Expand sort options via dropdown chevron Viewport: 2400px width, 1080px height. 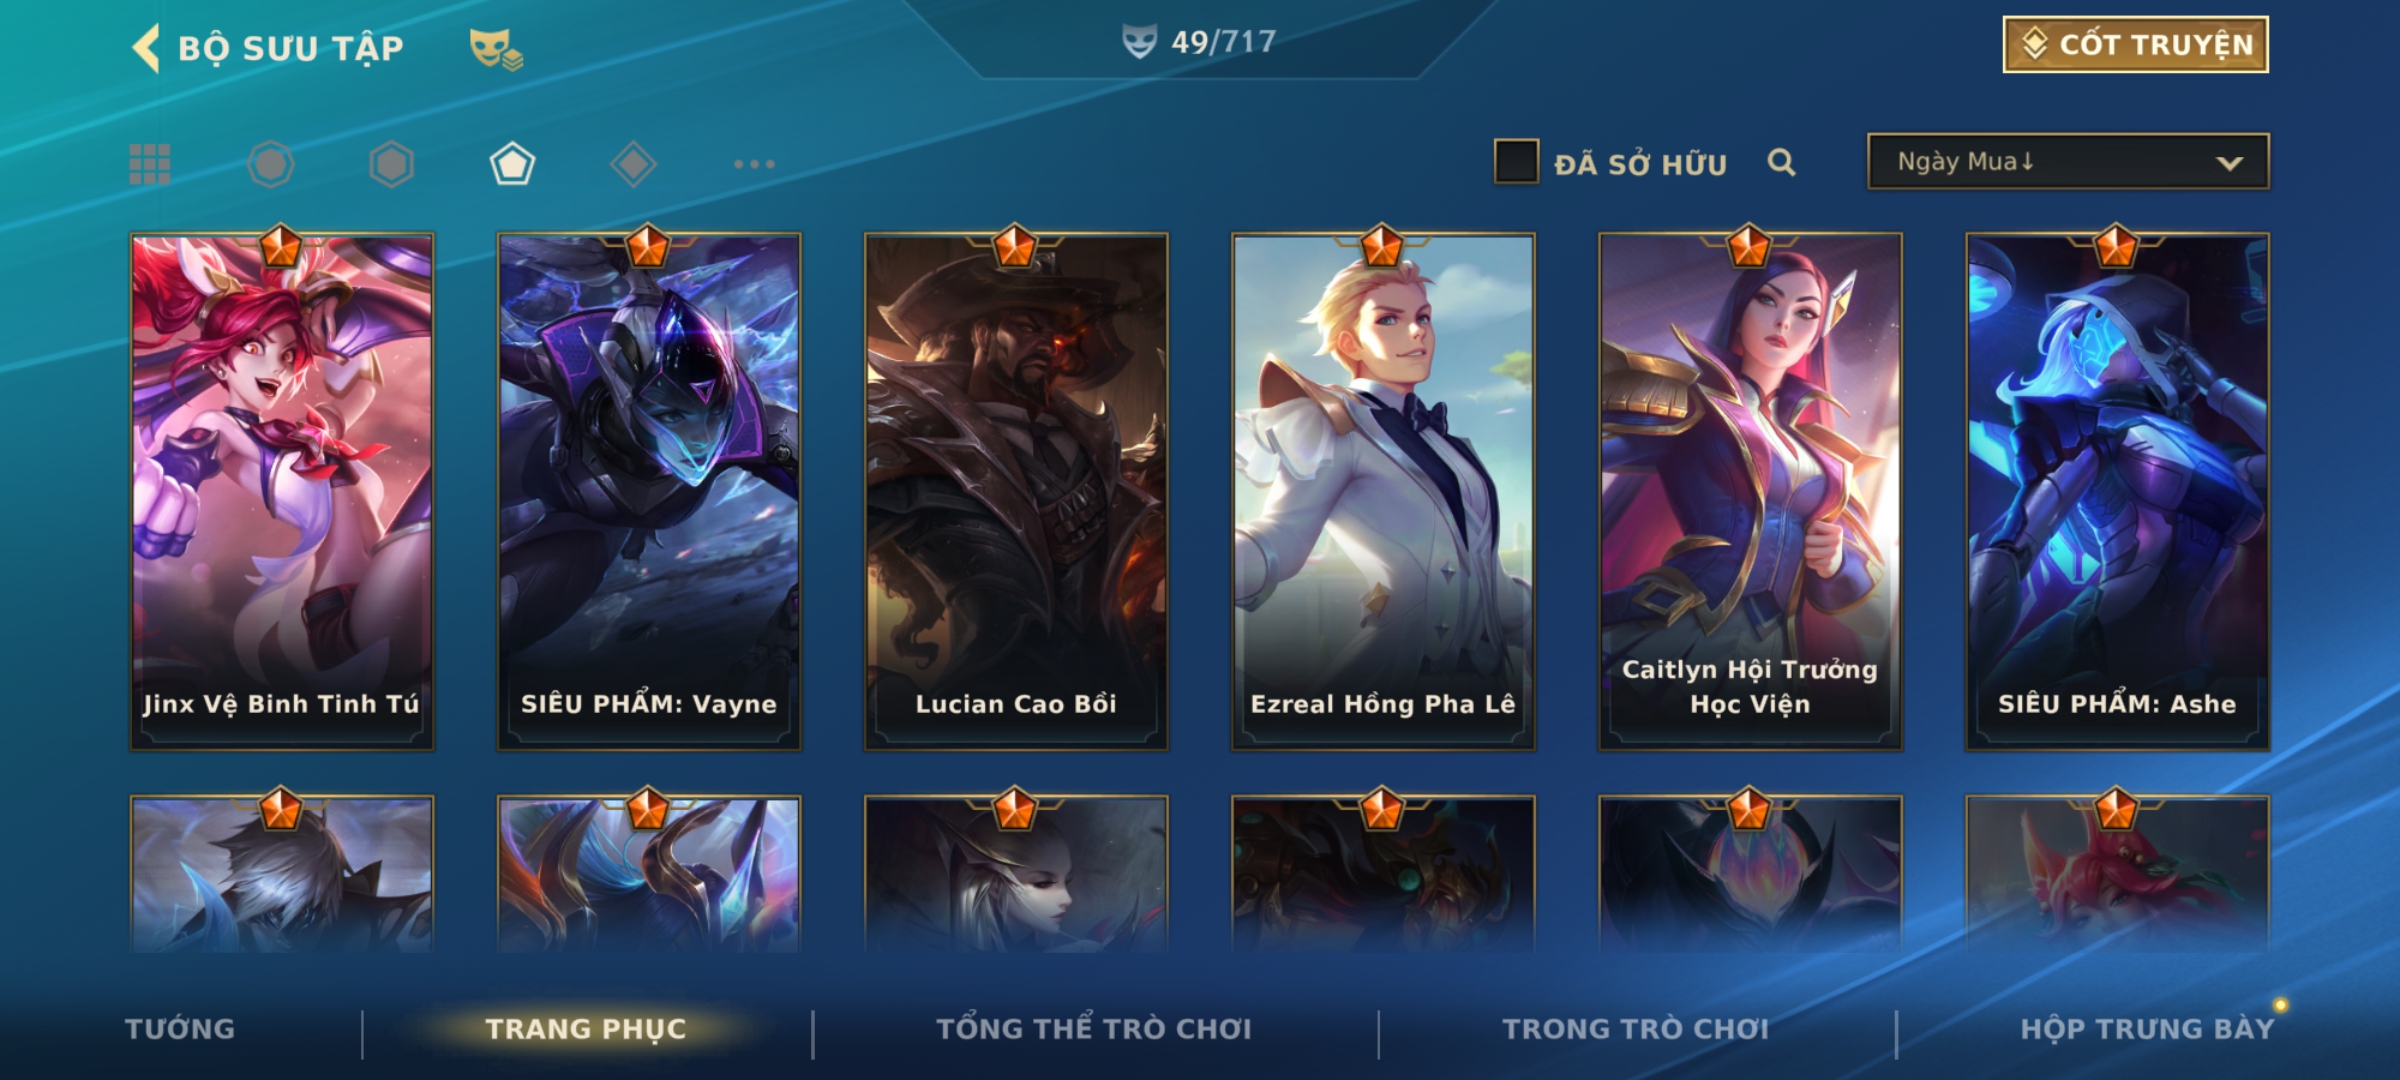[x=2229, y=163]
